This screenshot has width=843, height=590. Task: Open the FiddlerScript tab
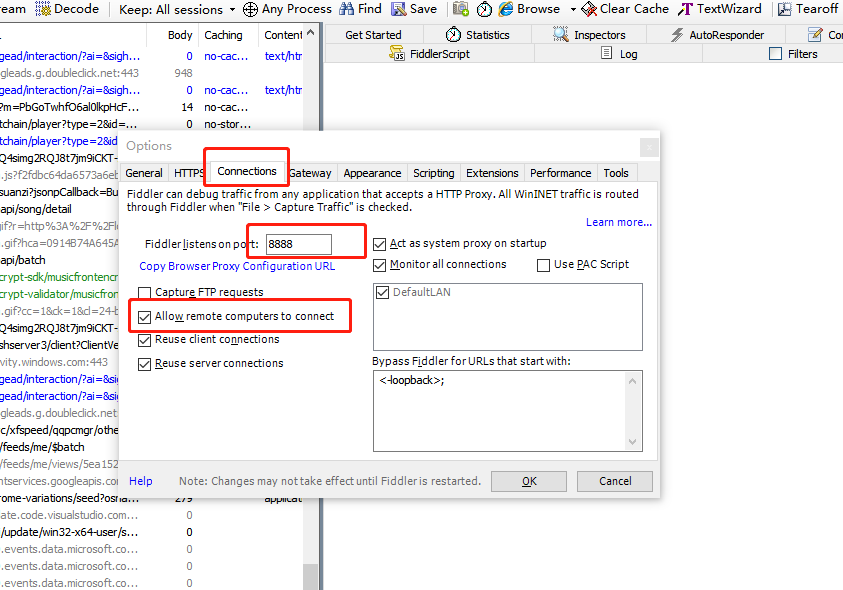click(429, 54)
